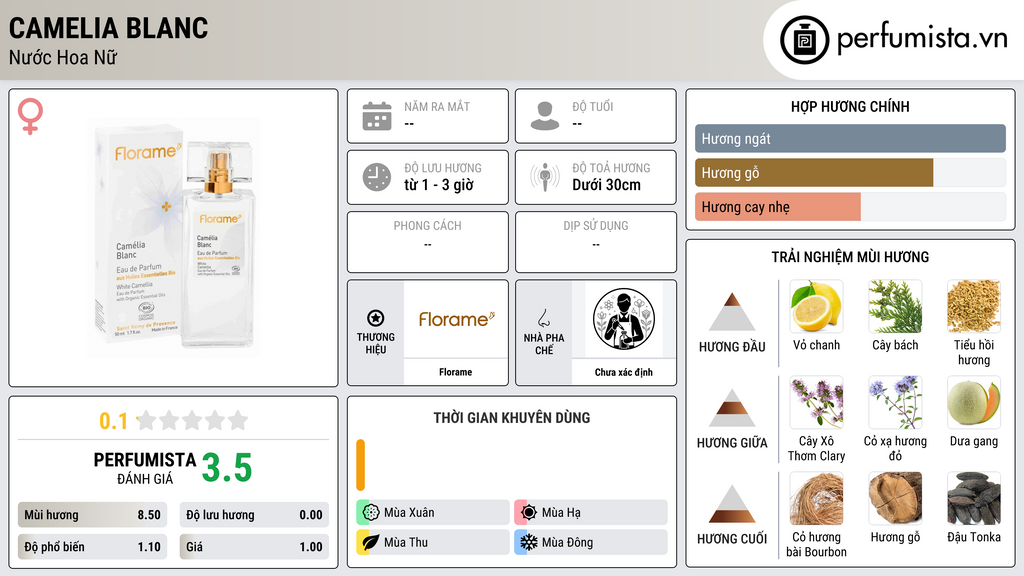Image resolution: width=1024 pixels, height=576 pixels.
Task: Click the Mùi hương 8.50 score bar
Action: (x=92, y=515)
